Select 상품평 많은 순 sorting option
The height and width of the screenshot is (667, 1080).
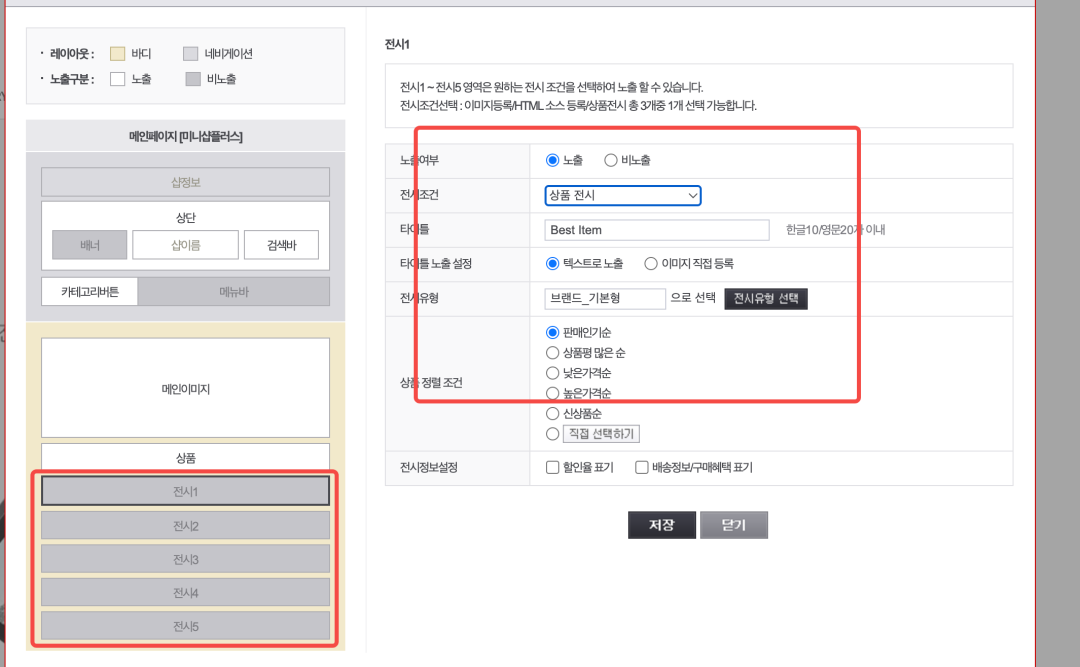[551, 352]
